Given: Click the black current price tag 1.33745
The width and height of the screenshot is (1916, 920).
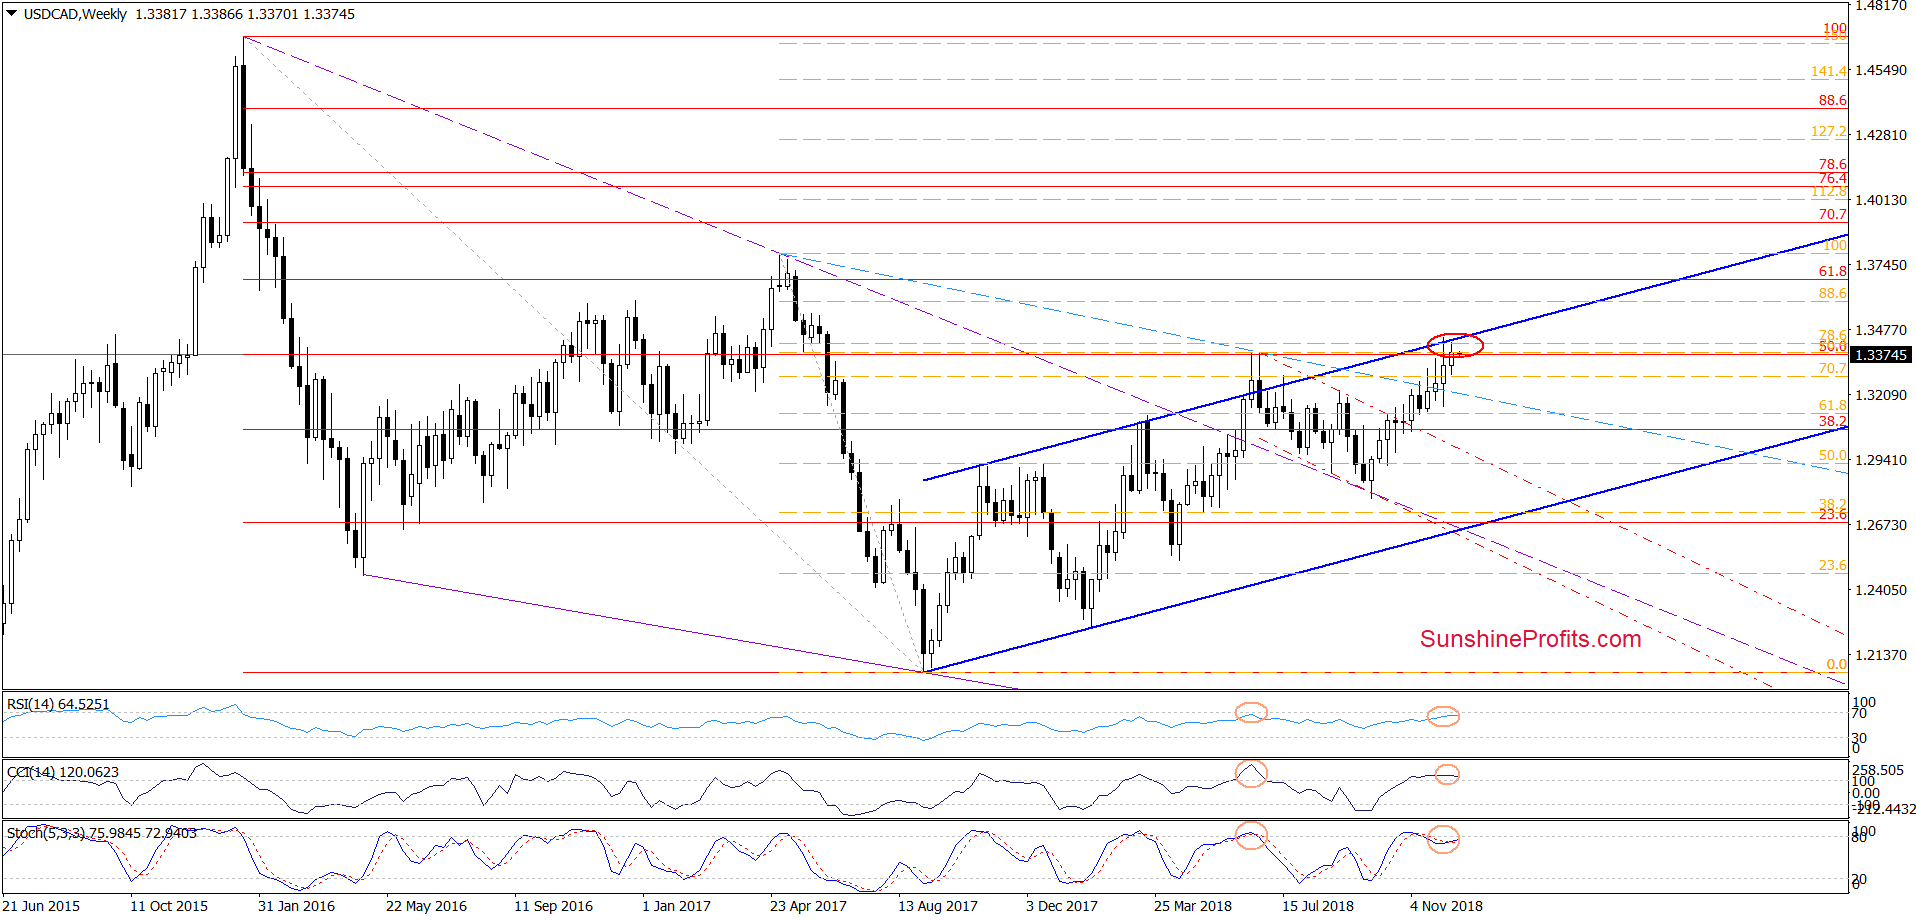Looking at the screenshot, I should pos(1880,355).
